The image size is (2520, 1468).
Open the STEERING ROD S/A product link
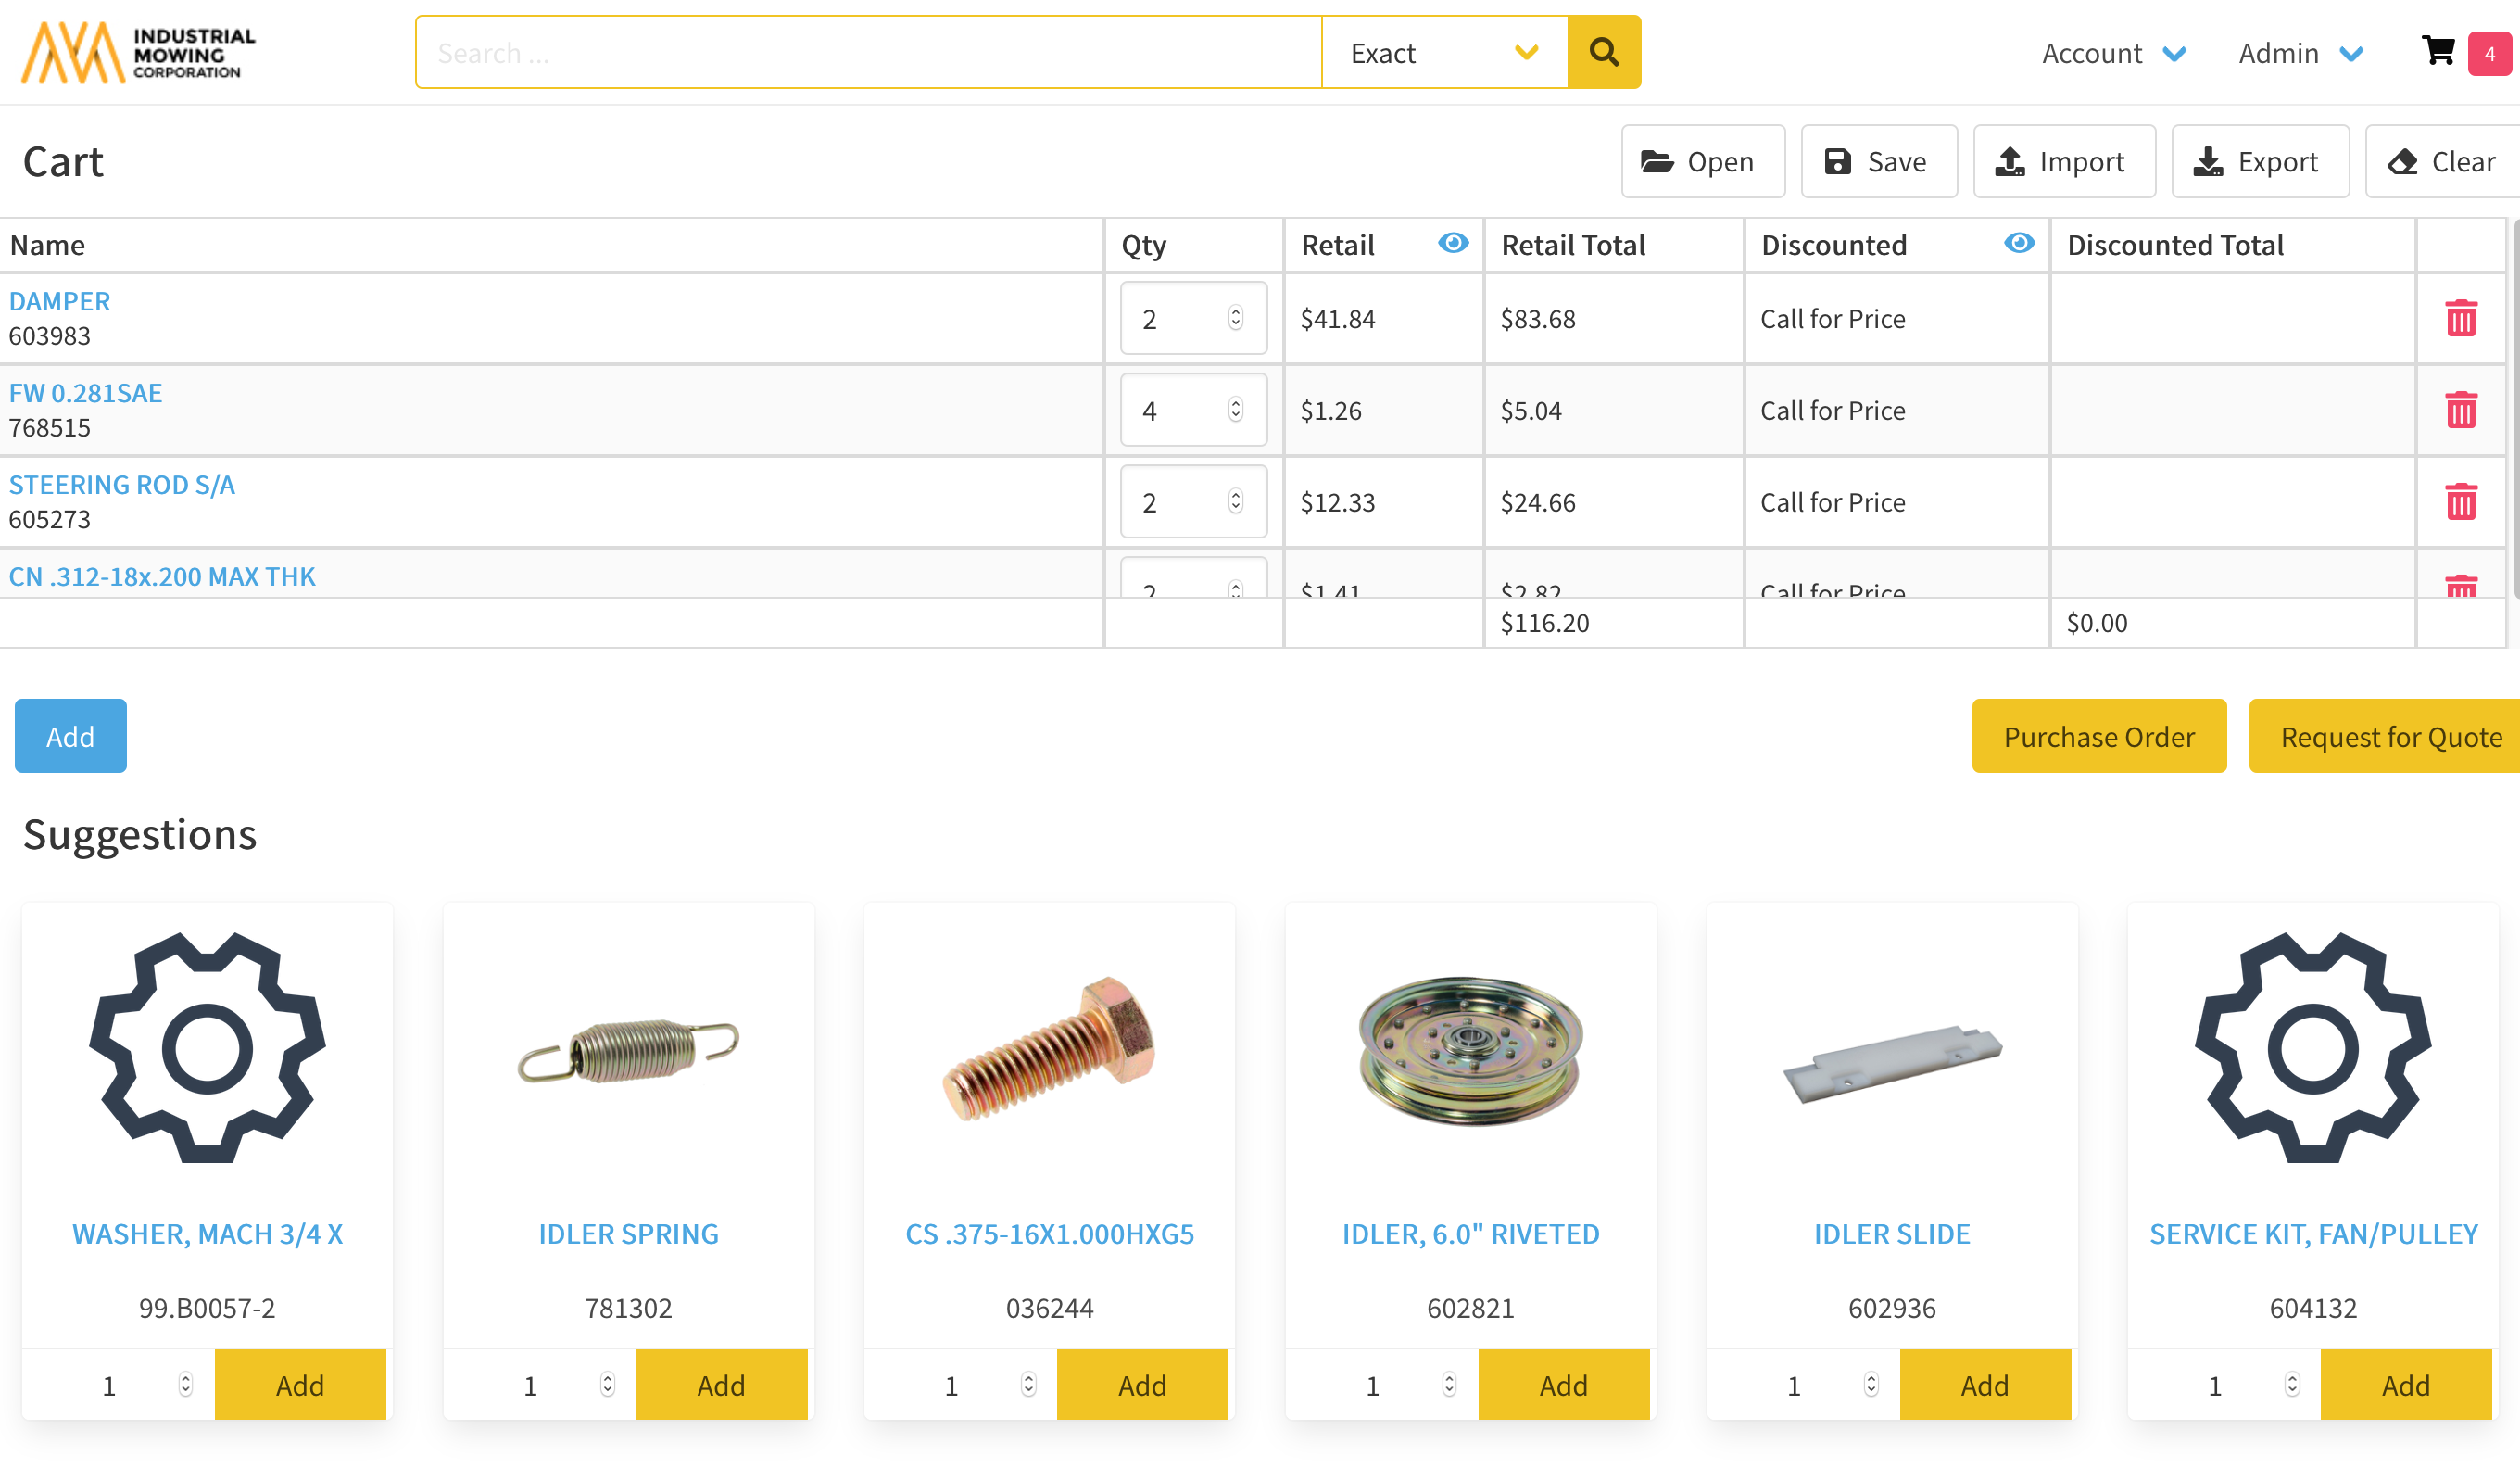[121, 484]
